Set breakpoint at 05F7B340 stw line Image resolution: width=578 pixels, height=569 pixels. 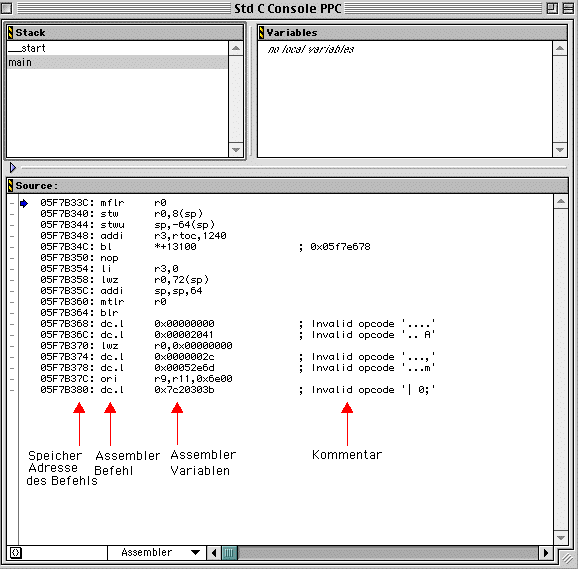[x=12, y=214]
